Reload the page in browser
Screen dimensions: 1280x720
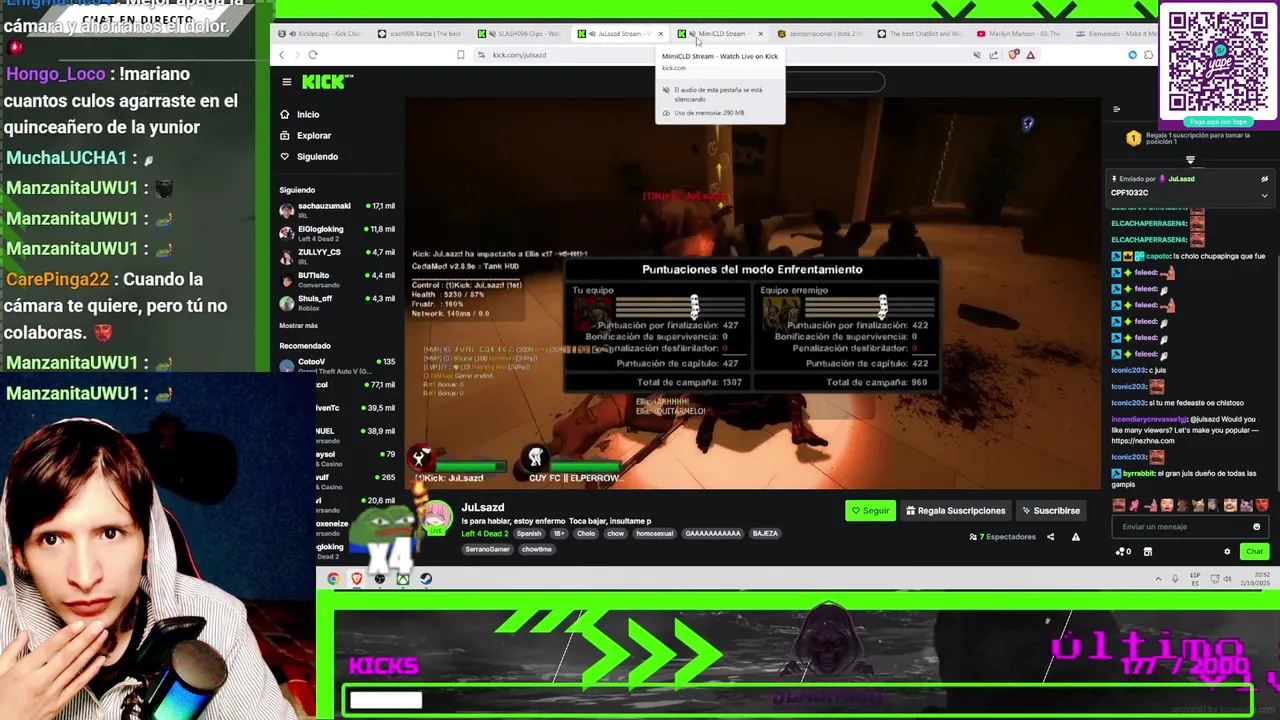click(313, 55)
